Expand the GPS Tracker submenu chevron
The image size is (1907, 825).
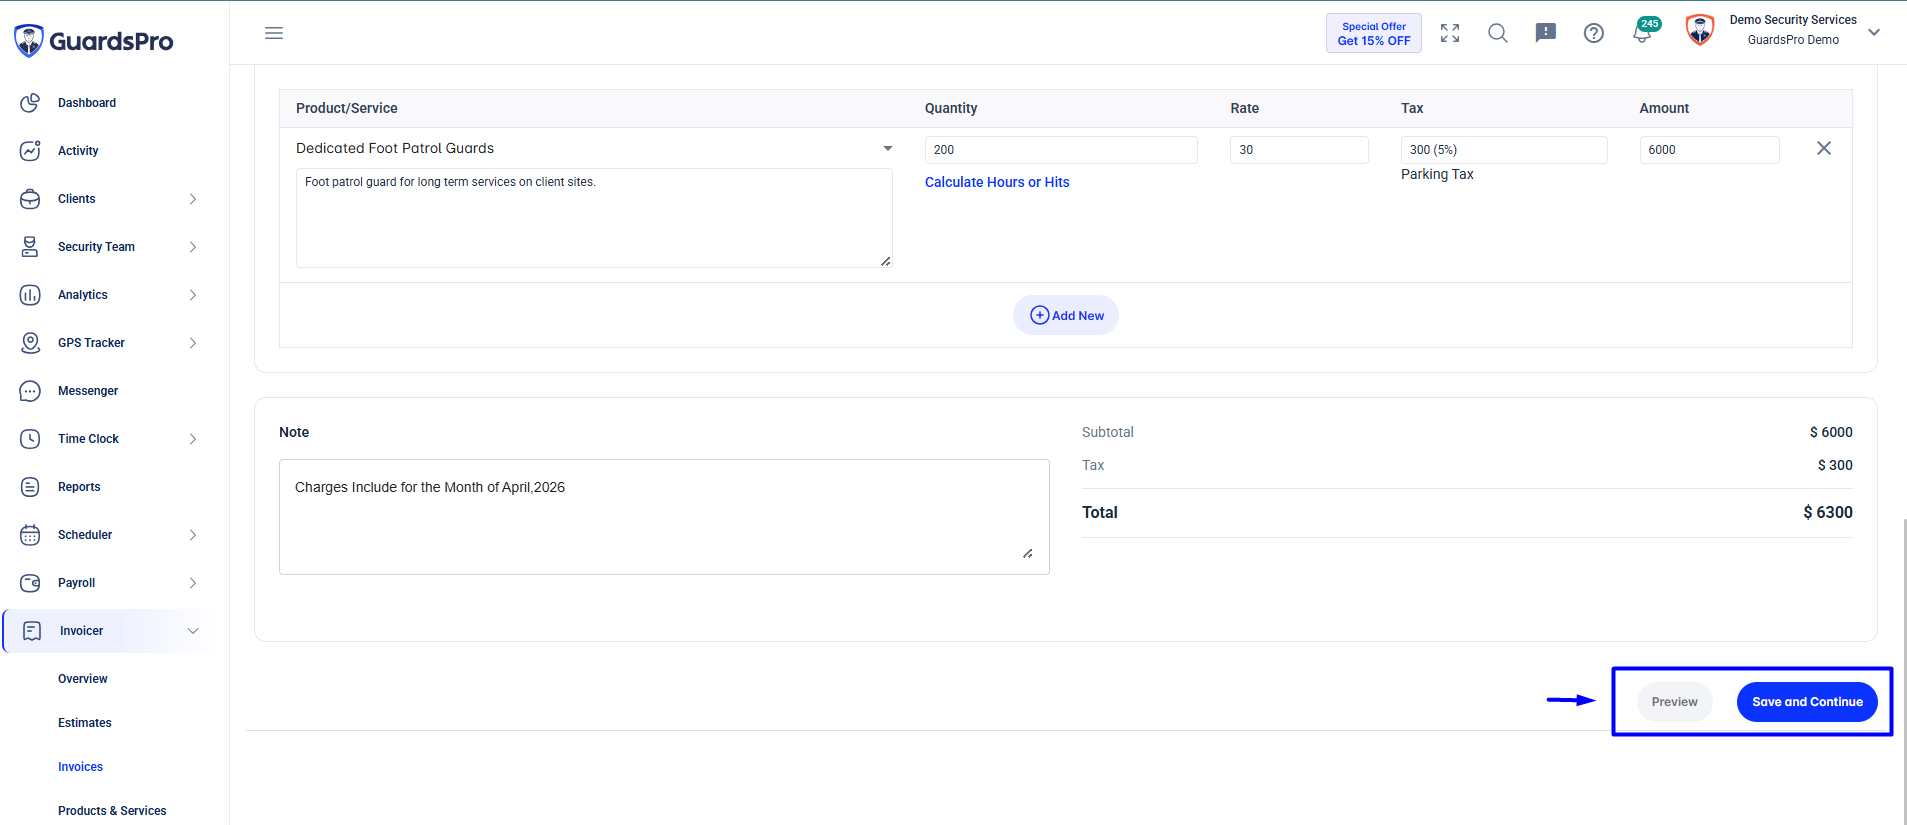(193, 343)
